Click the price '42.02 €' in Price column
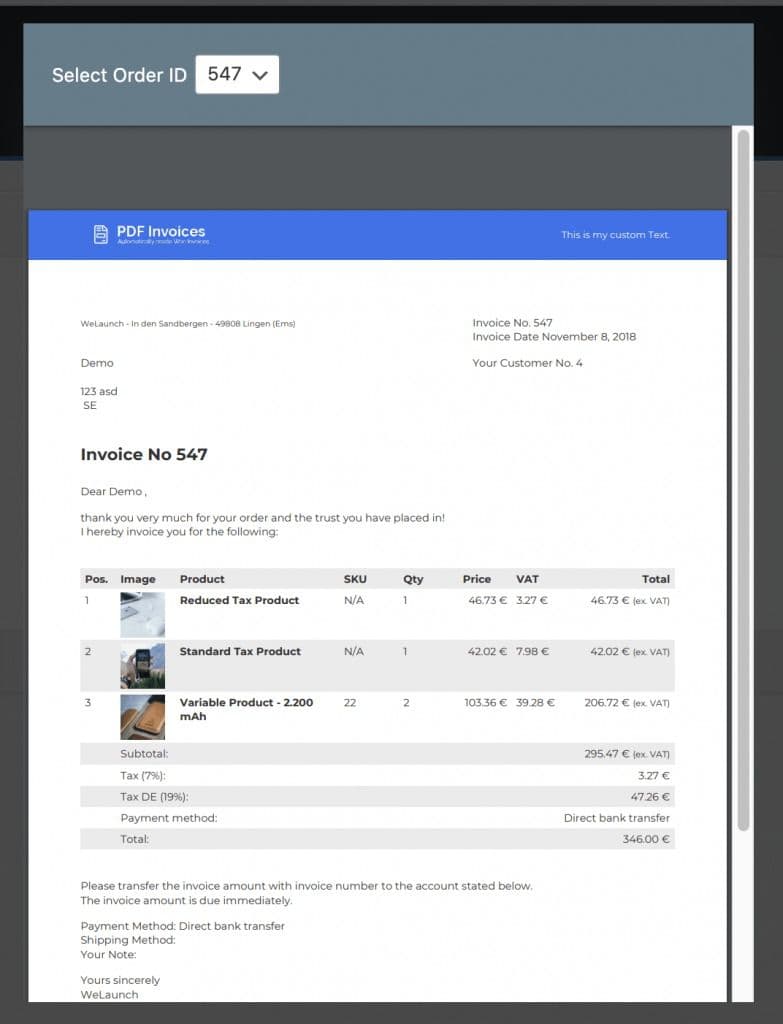Viewport: 783px width, 1024px height. point(487,651)
